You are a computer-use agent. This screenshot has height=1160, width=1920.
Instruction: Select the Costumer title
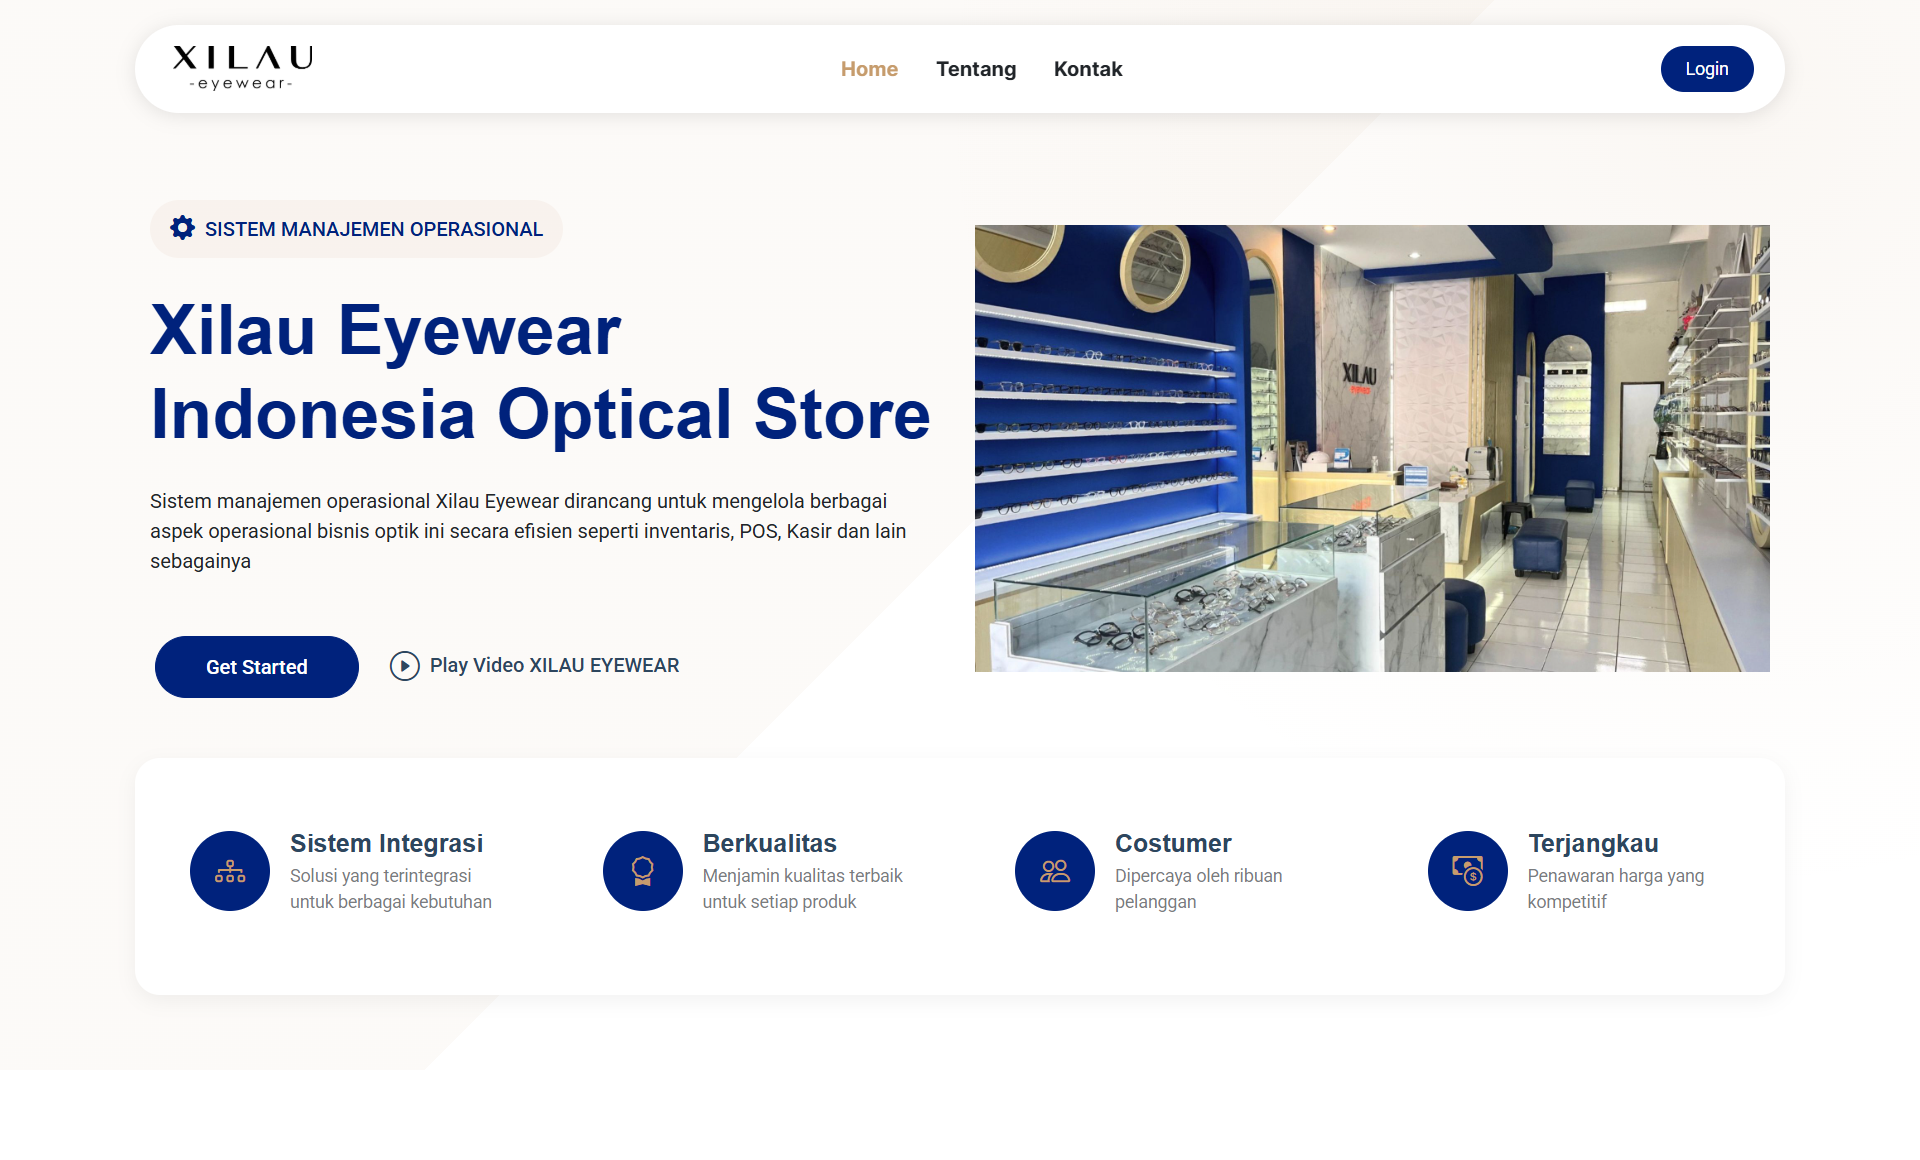[1173, 843]
